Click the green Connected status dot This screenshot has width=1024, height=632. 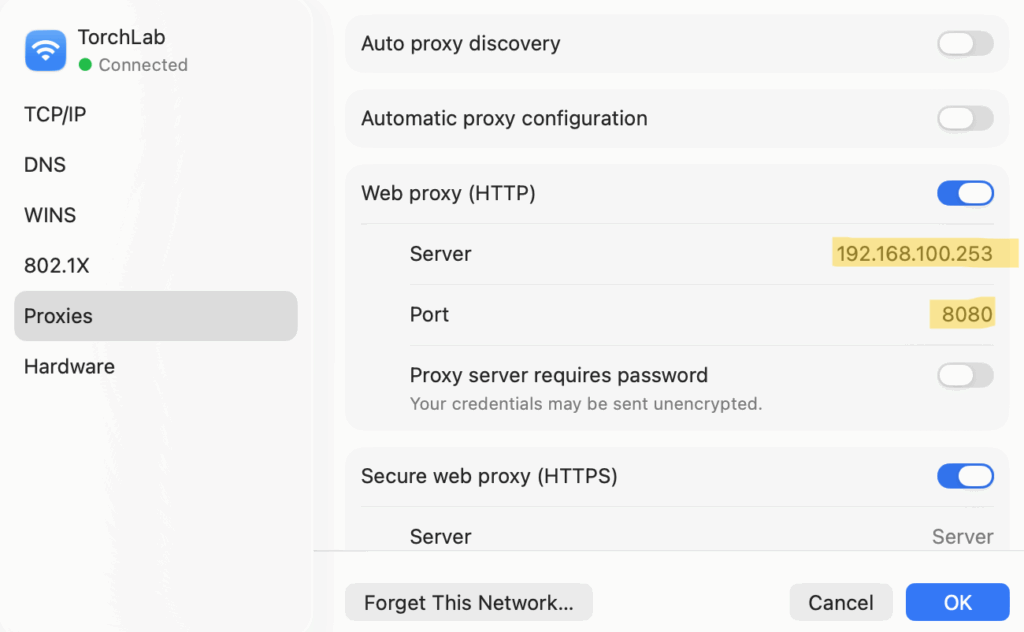coord(85,65)
